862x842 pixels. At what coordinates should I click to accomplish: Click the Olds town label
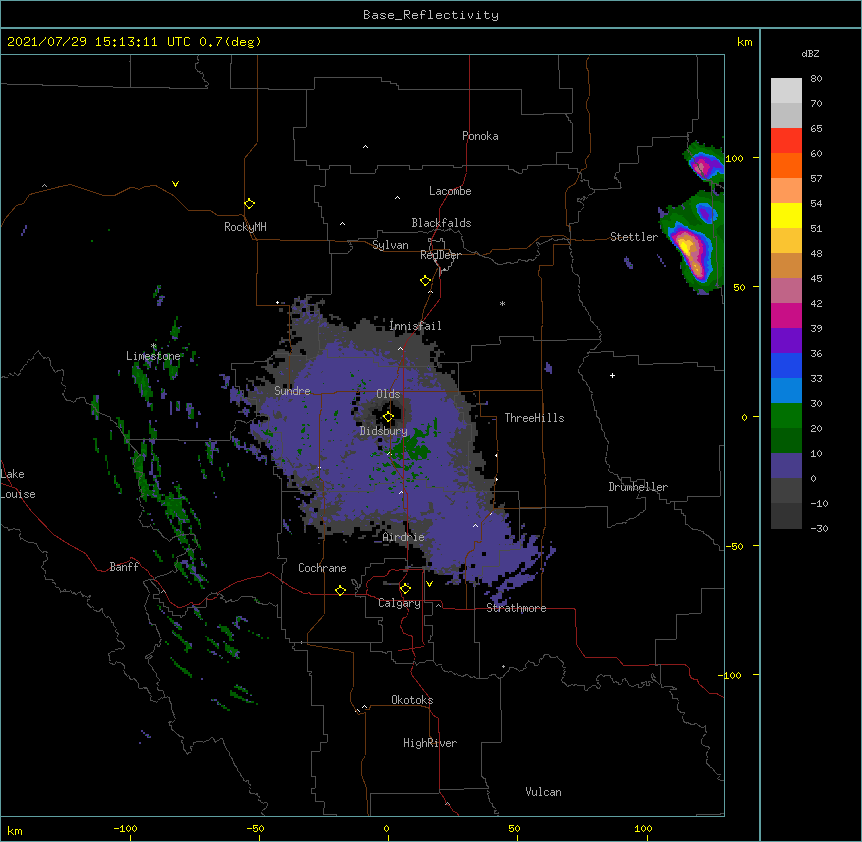[x=388, y=394]
